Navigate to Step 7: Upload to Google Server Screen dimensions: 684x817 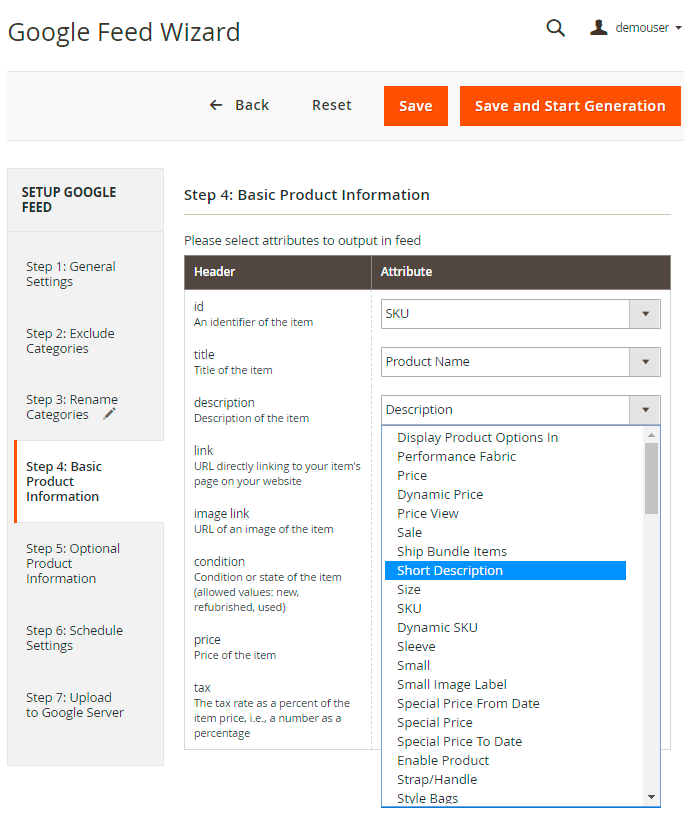(x=75, y=705)
